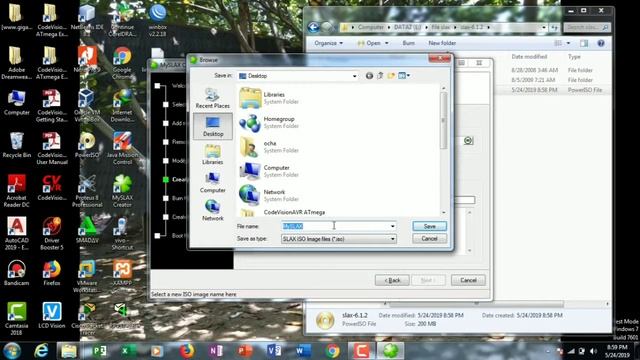Open the MySLAX Creator desktop shortcut

coord(122,191)
